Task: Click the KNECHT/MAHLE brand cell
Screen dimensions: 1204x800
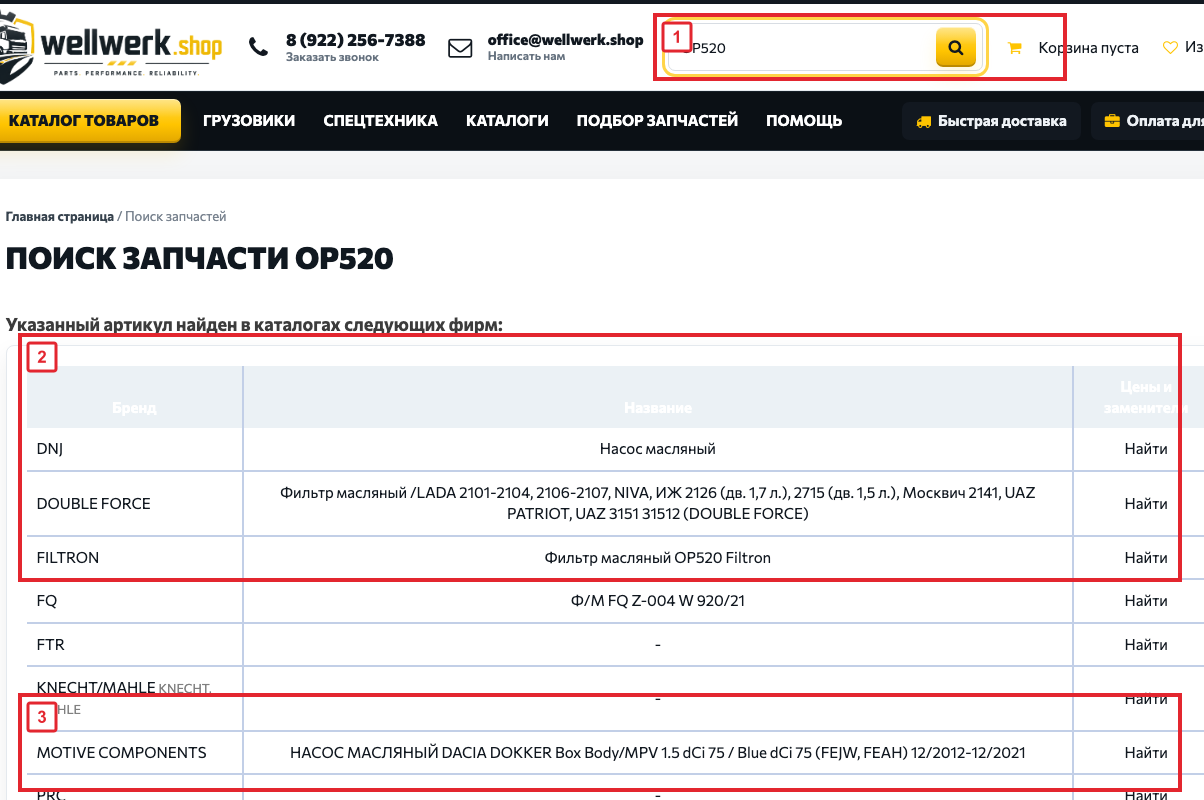Action: point(135,699)
